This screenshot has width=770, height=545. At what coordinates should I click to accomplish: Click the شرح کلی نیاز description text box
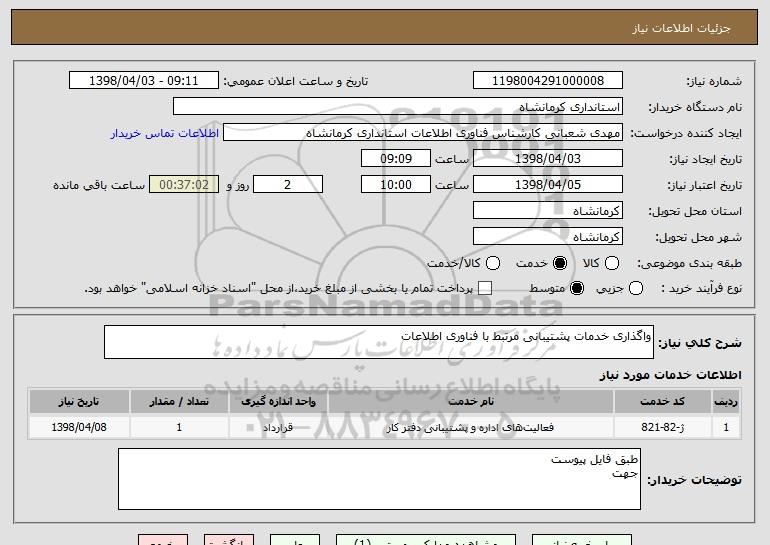[x=379, y=342]
